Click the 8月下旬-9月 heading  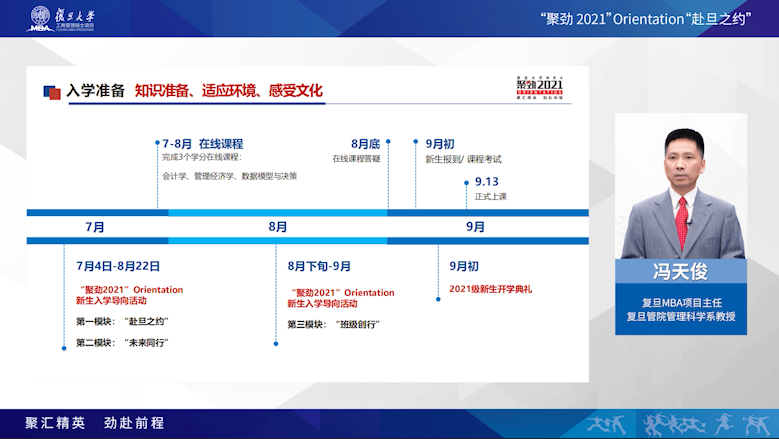[319, 266]
